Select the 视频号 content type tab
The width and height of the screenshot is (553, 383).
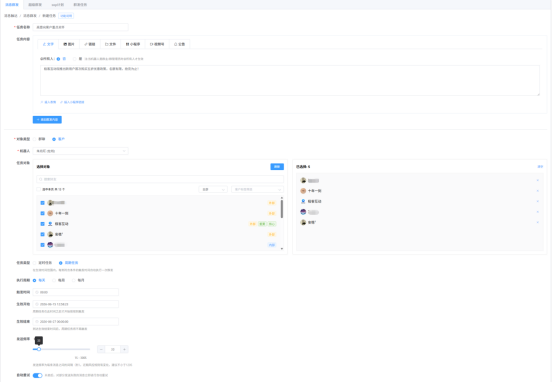click(x=157, y=44)
